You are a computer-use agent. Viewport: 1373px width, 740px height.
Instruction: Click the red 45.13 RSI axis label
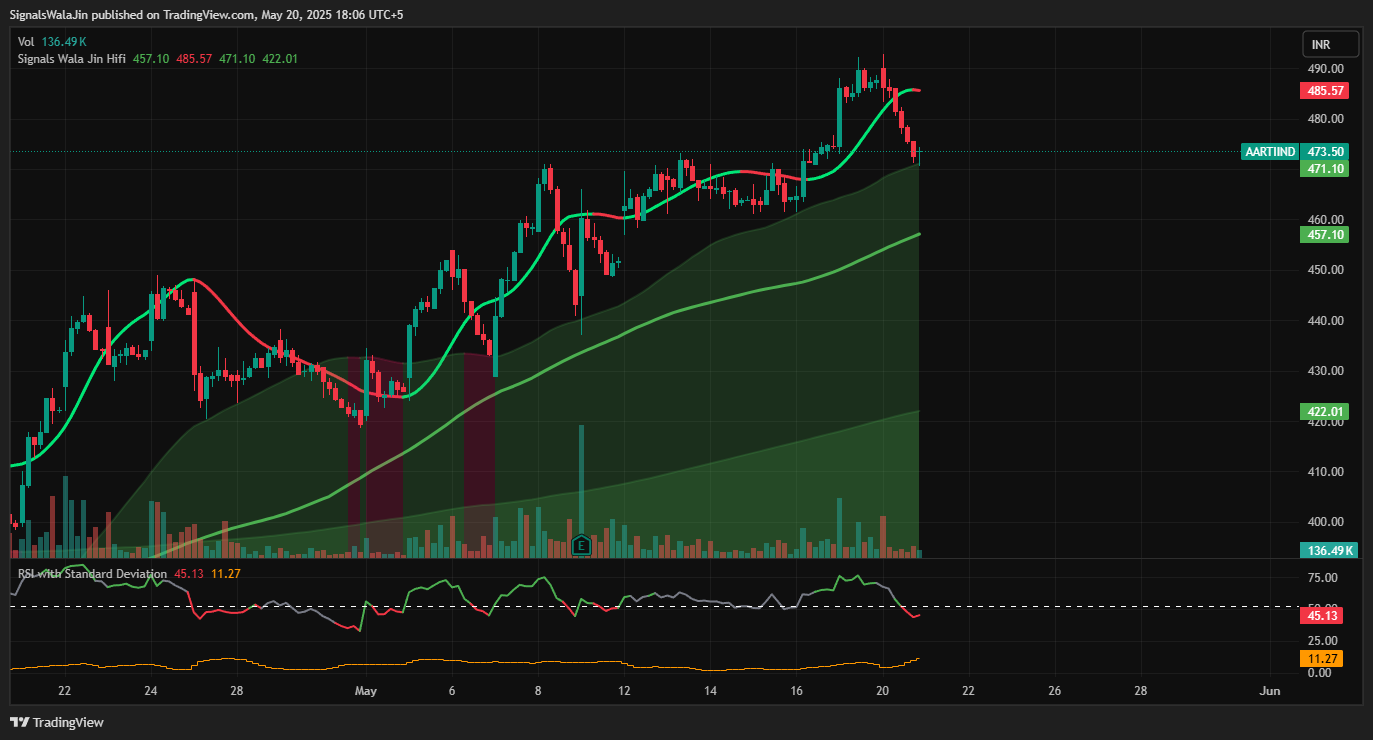pyautogui.click(x=1322, y=616)
